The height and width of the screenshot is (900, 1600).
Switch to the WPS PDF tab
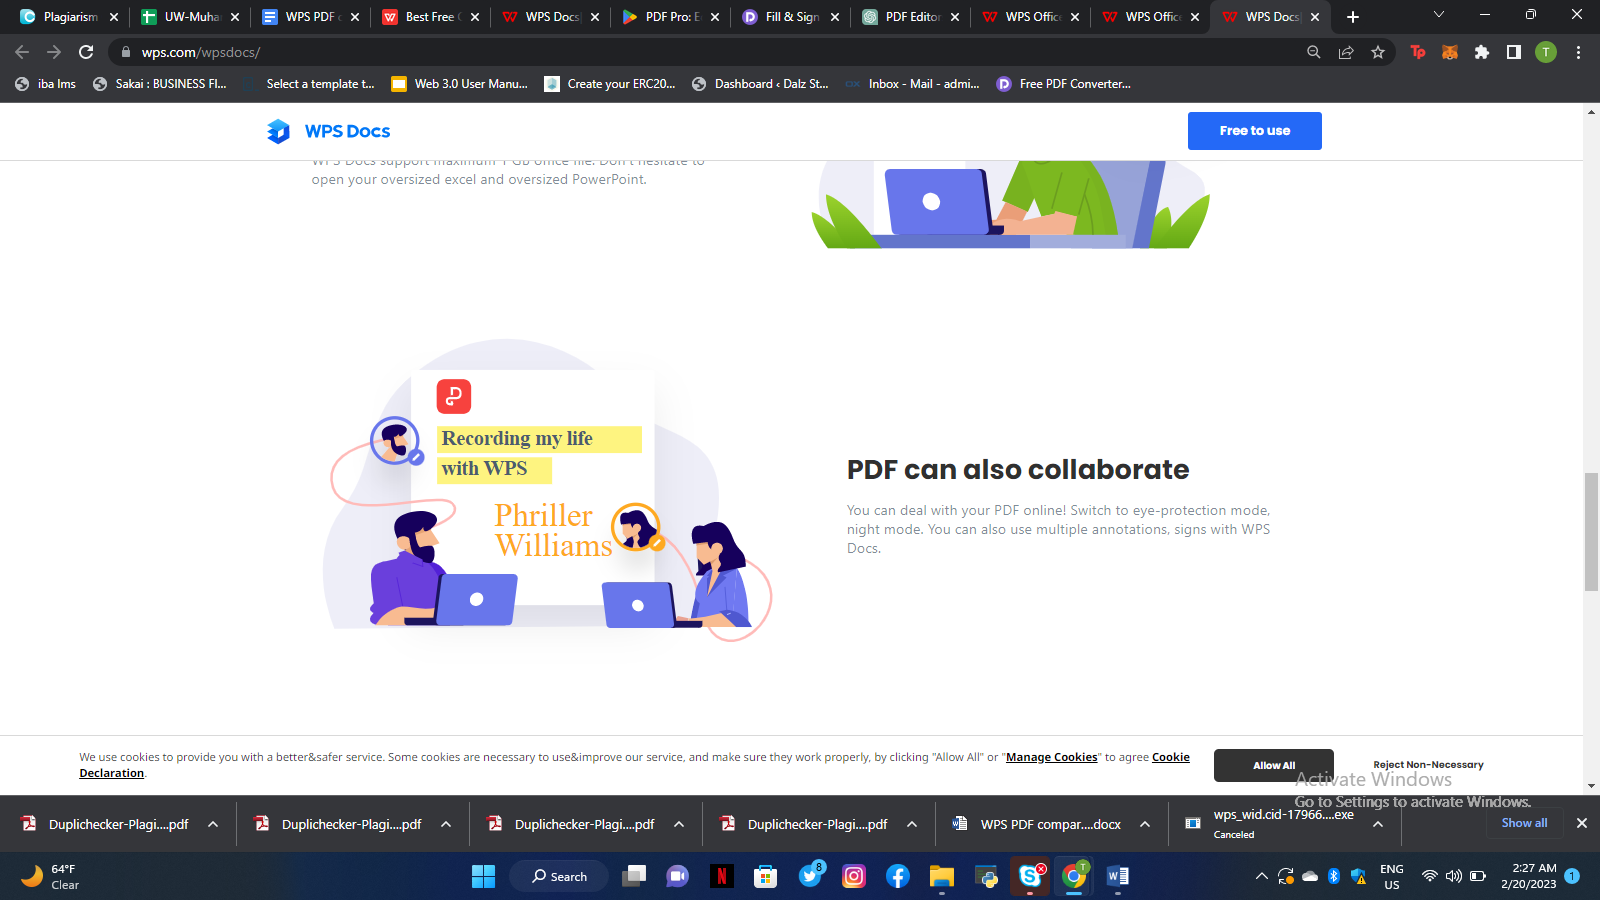pos(310,17)
